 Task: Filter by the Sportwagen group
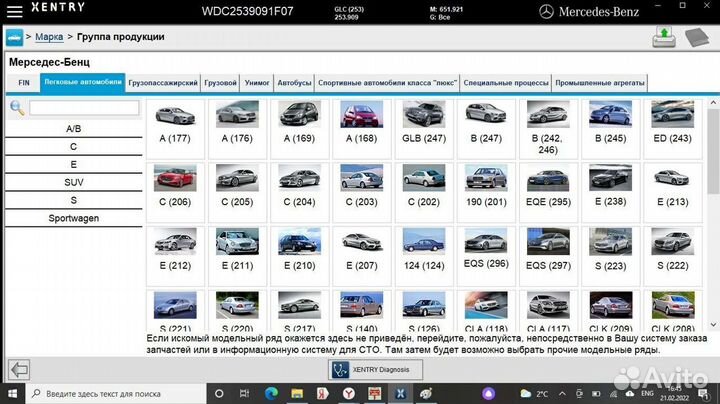(x=73, y=218)
